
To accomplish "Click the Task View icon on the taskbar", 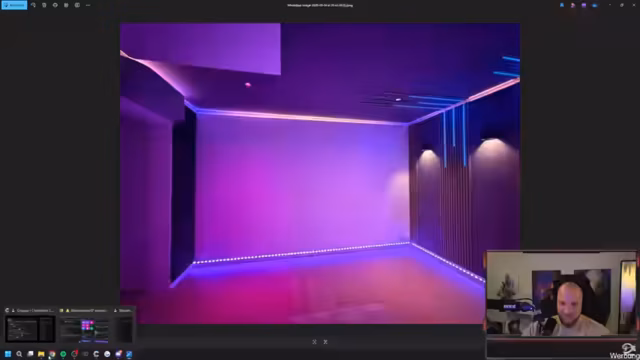I will (x=30, y=354).
